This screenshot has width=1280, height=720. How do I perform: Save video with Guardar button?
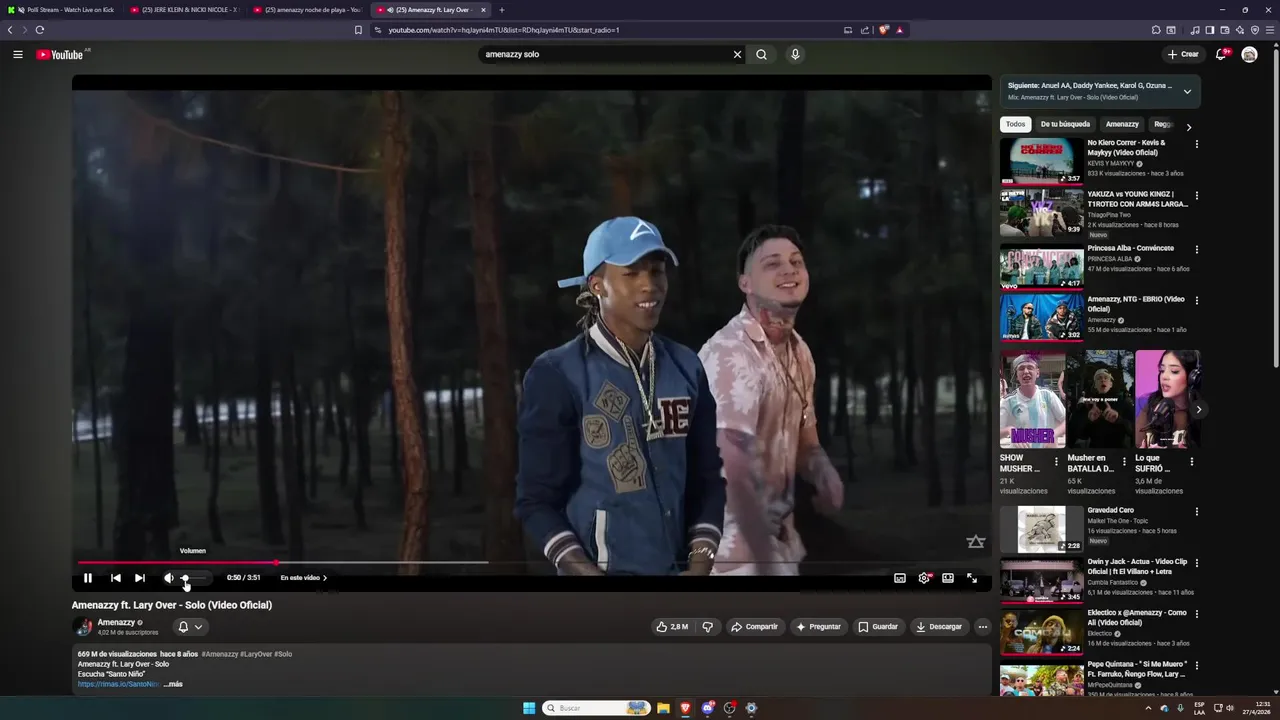(x=878, y=627)
